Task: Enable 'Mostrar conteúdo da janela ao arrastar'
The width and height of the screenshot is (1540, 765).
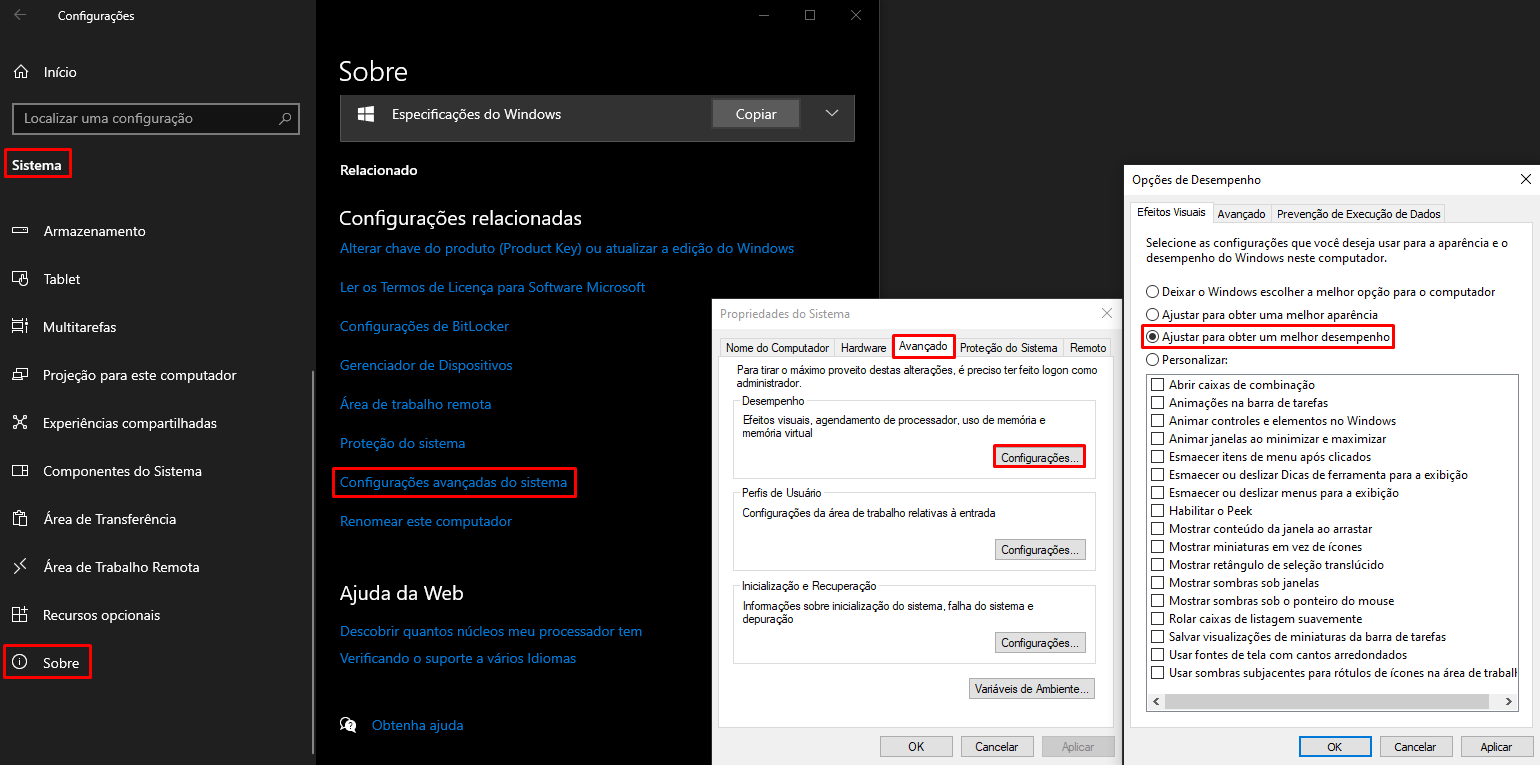Action: (x=1158, y=529)
